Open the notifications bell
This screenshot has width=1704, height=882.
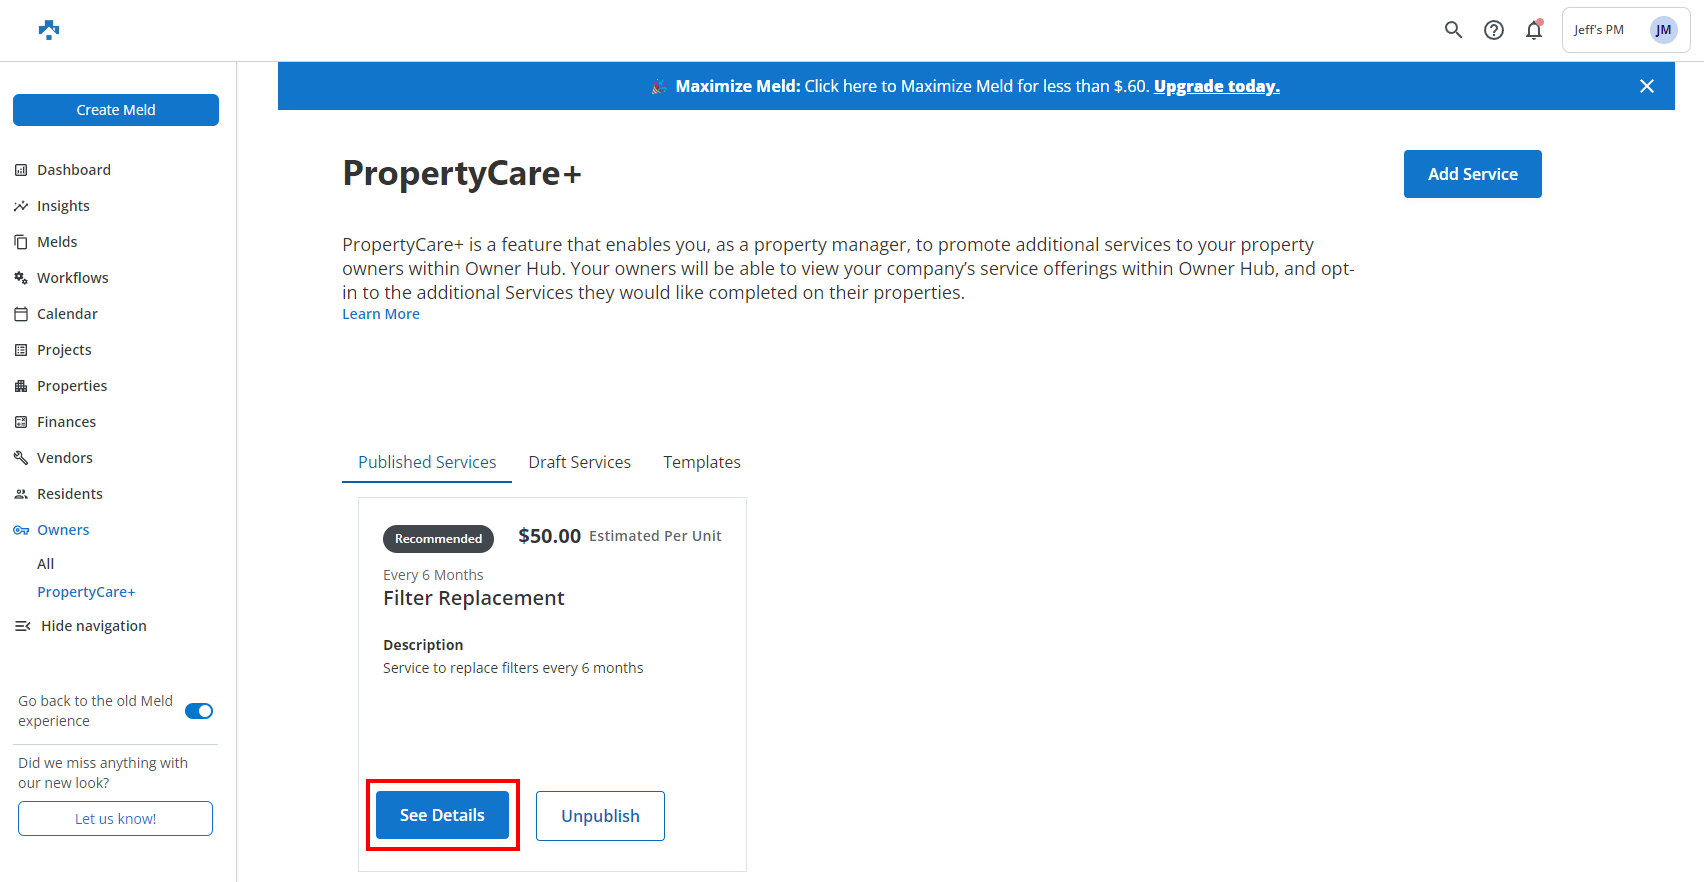click(x=1534, y=30)
